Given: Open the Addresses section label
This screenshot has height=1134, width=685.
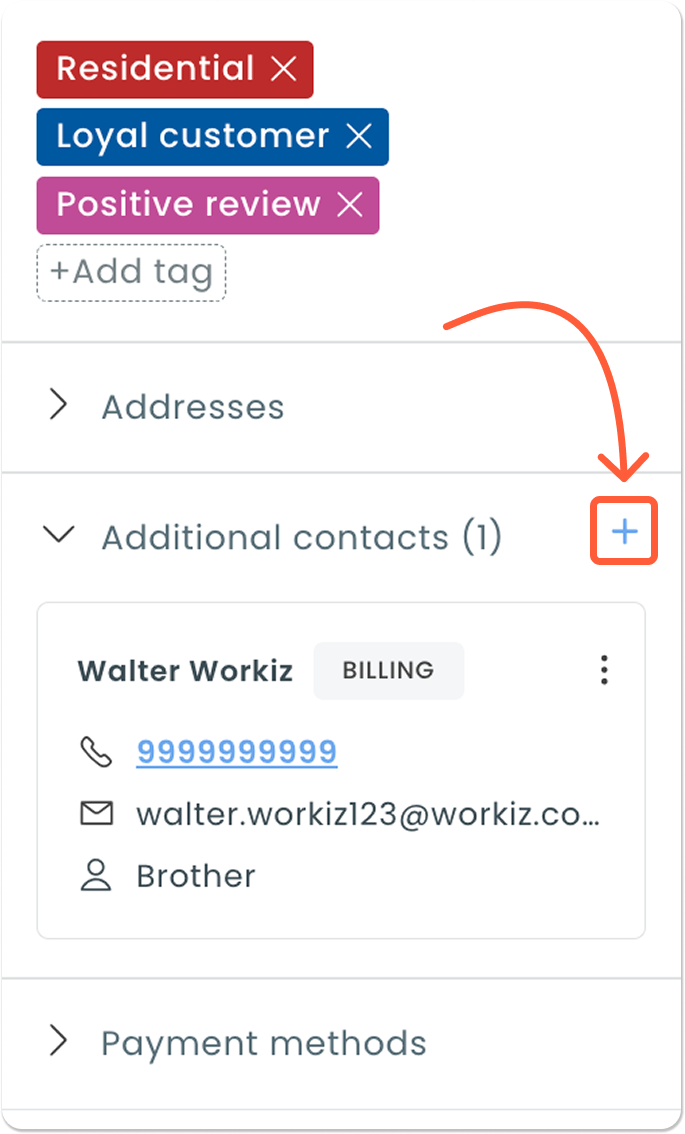Looking at the screenshot, I should (193, 407).
